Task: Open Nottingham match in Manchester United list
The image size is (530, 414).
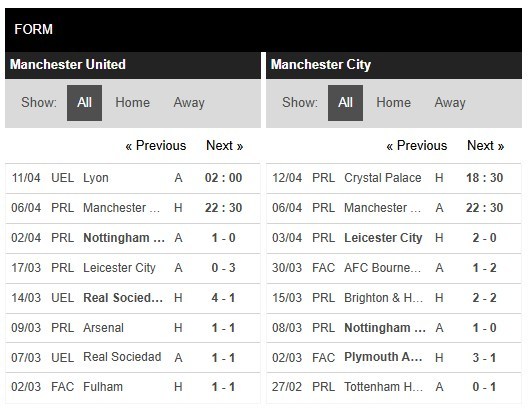Action: (x=133, y=238)
